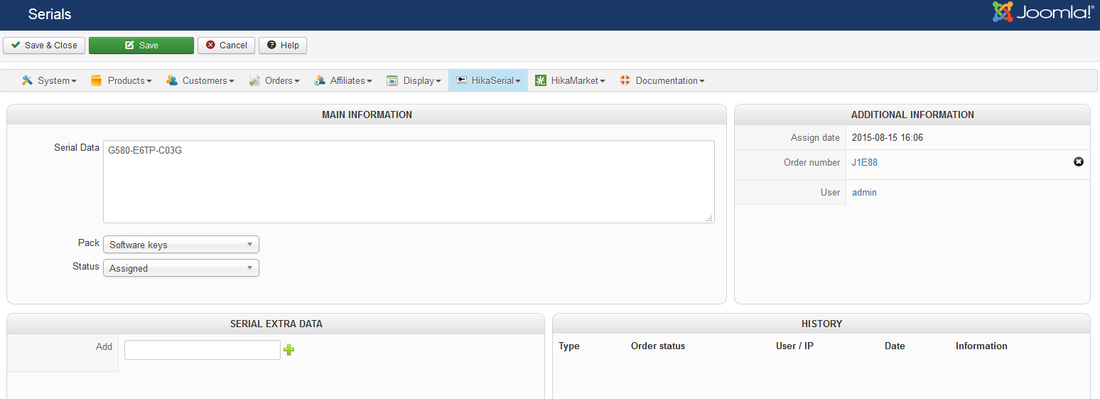Click the assign date value 2015-08-15 16:06

pyautogui.click(x=887, y=137)
